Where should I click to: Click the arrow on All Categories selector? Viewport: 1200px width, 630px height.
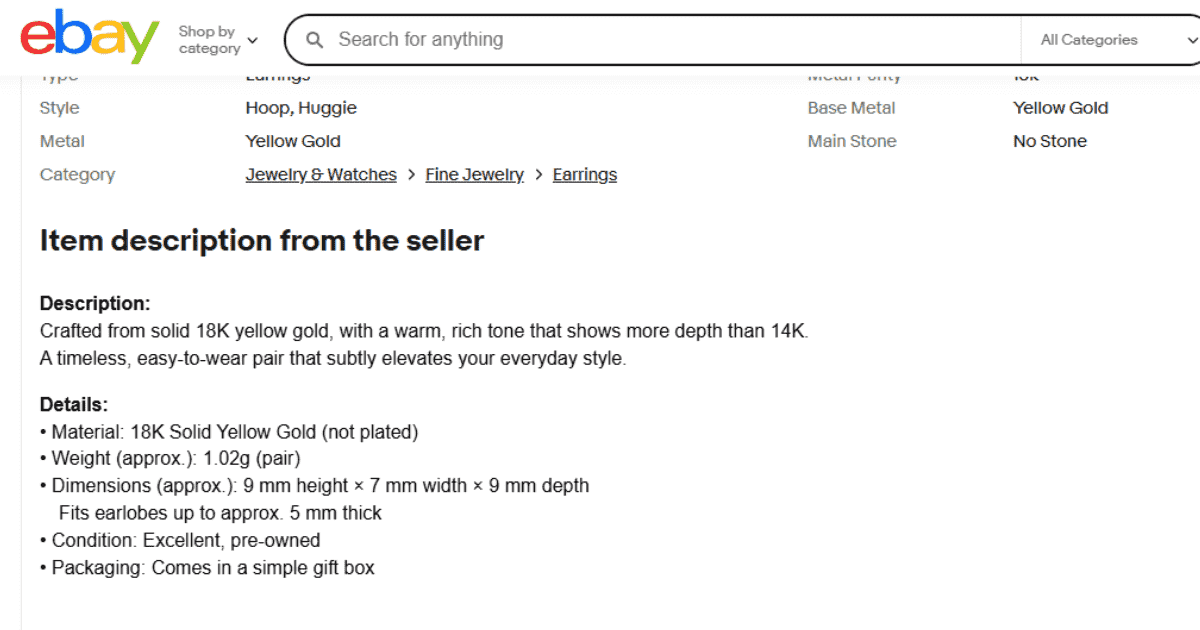[x=1190, y=40]
